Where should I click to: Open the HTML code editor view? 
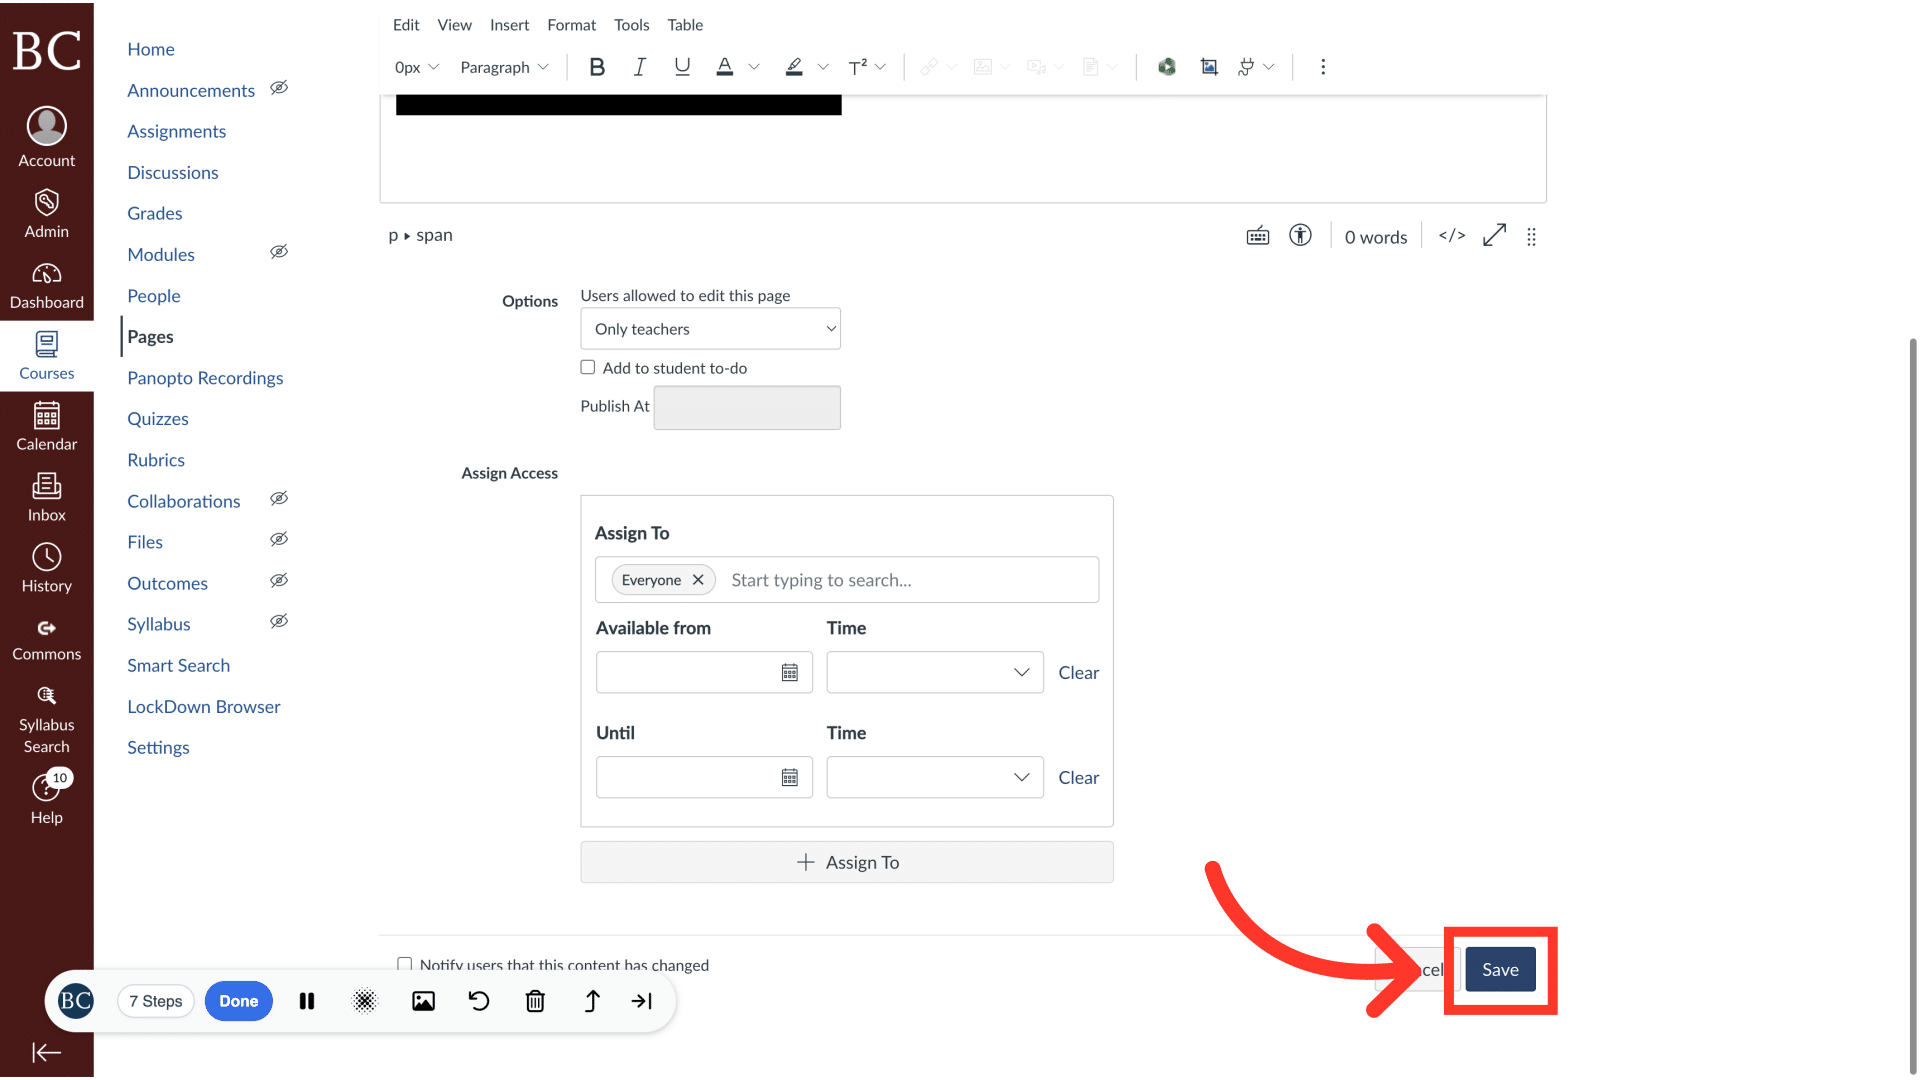(1451, 236)
